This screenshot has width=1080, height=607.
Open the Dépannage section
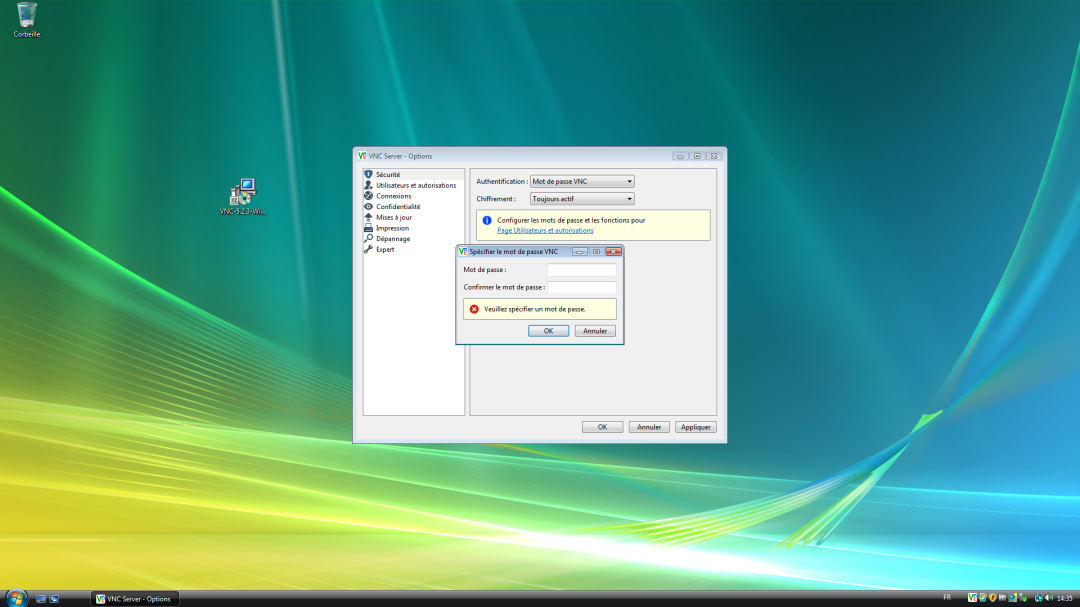click(393, 239)
